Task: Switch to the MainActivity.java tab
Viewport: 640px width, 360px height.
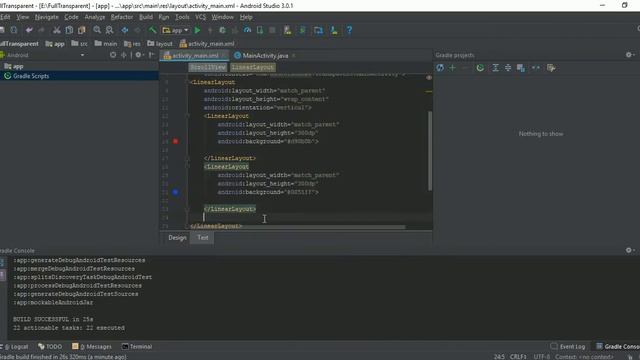Action: [265, 56]
